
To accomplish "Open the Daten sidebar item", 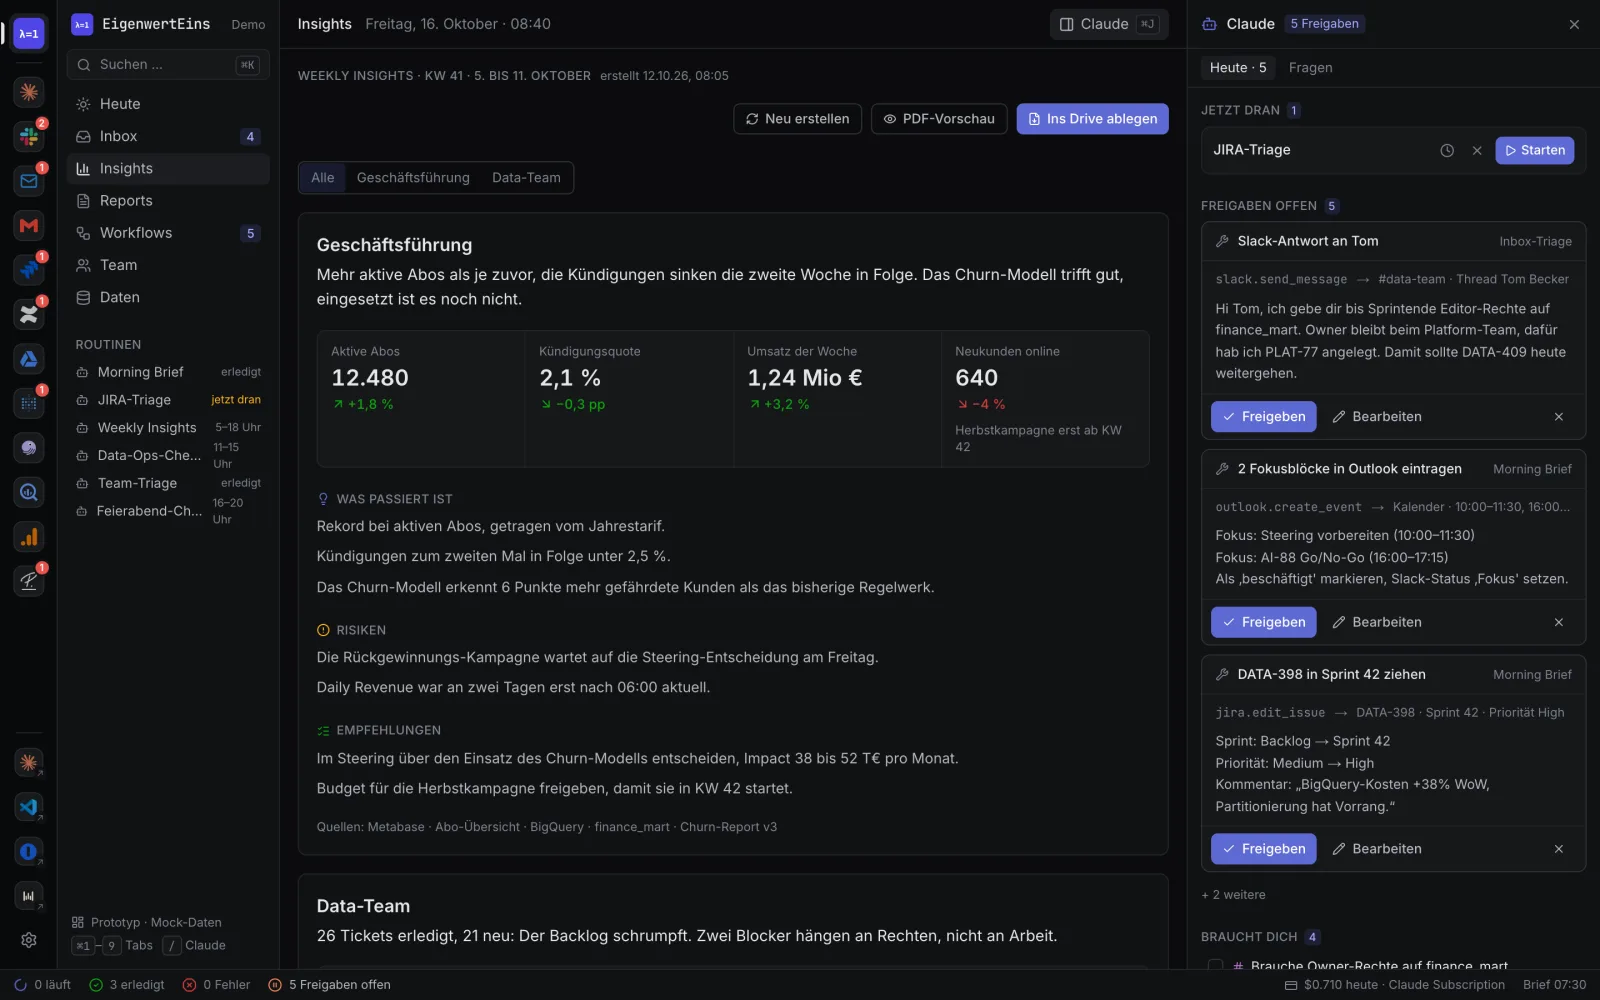I will tap(168, 297).
